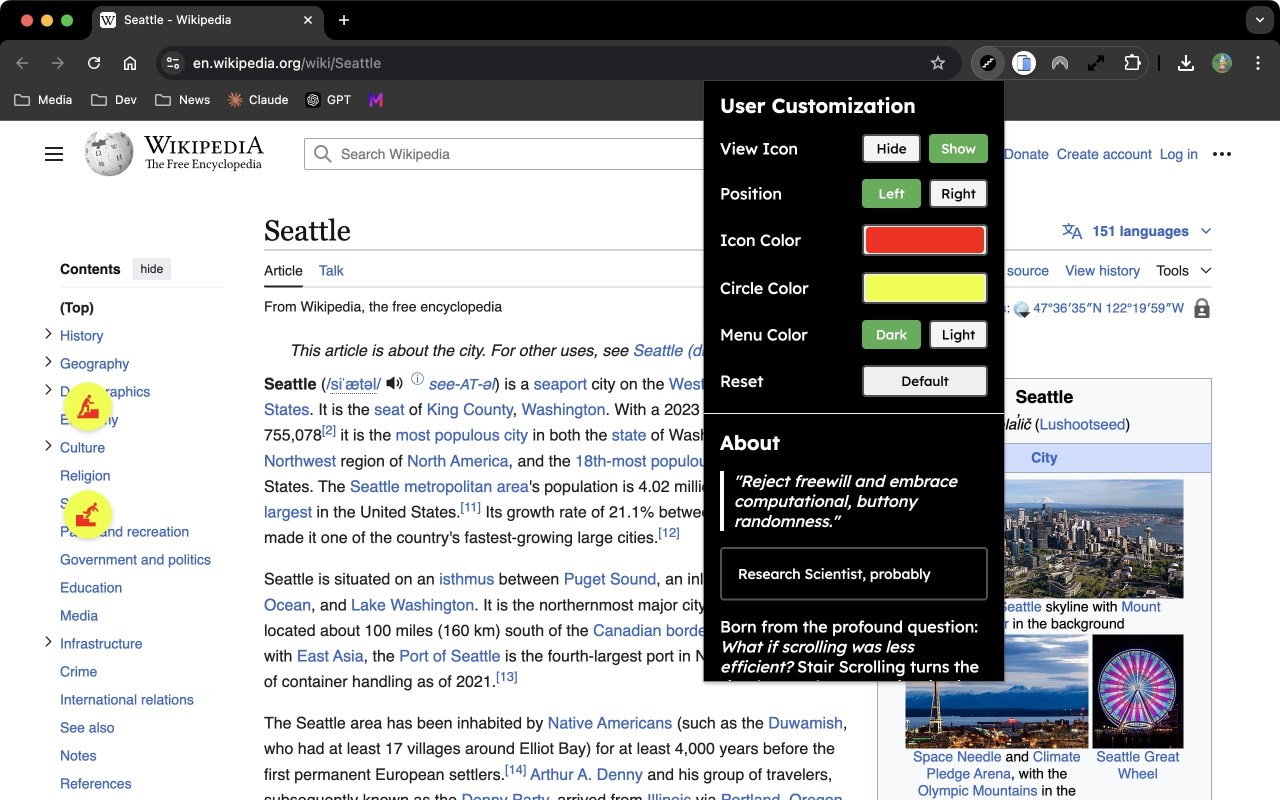Screen dimensions: 1280x800
Task: Open the GPT bookmark
Action: click(x=328, y=100)
